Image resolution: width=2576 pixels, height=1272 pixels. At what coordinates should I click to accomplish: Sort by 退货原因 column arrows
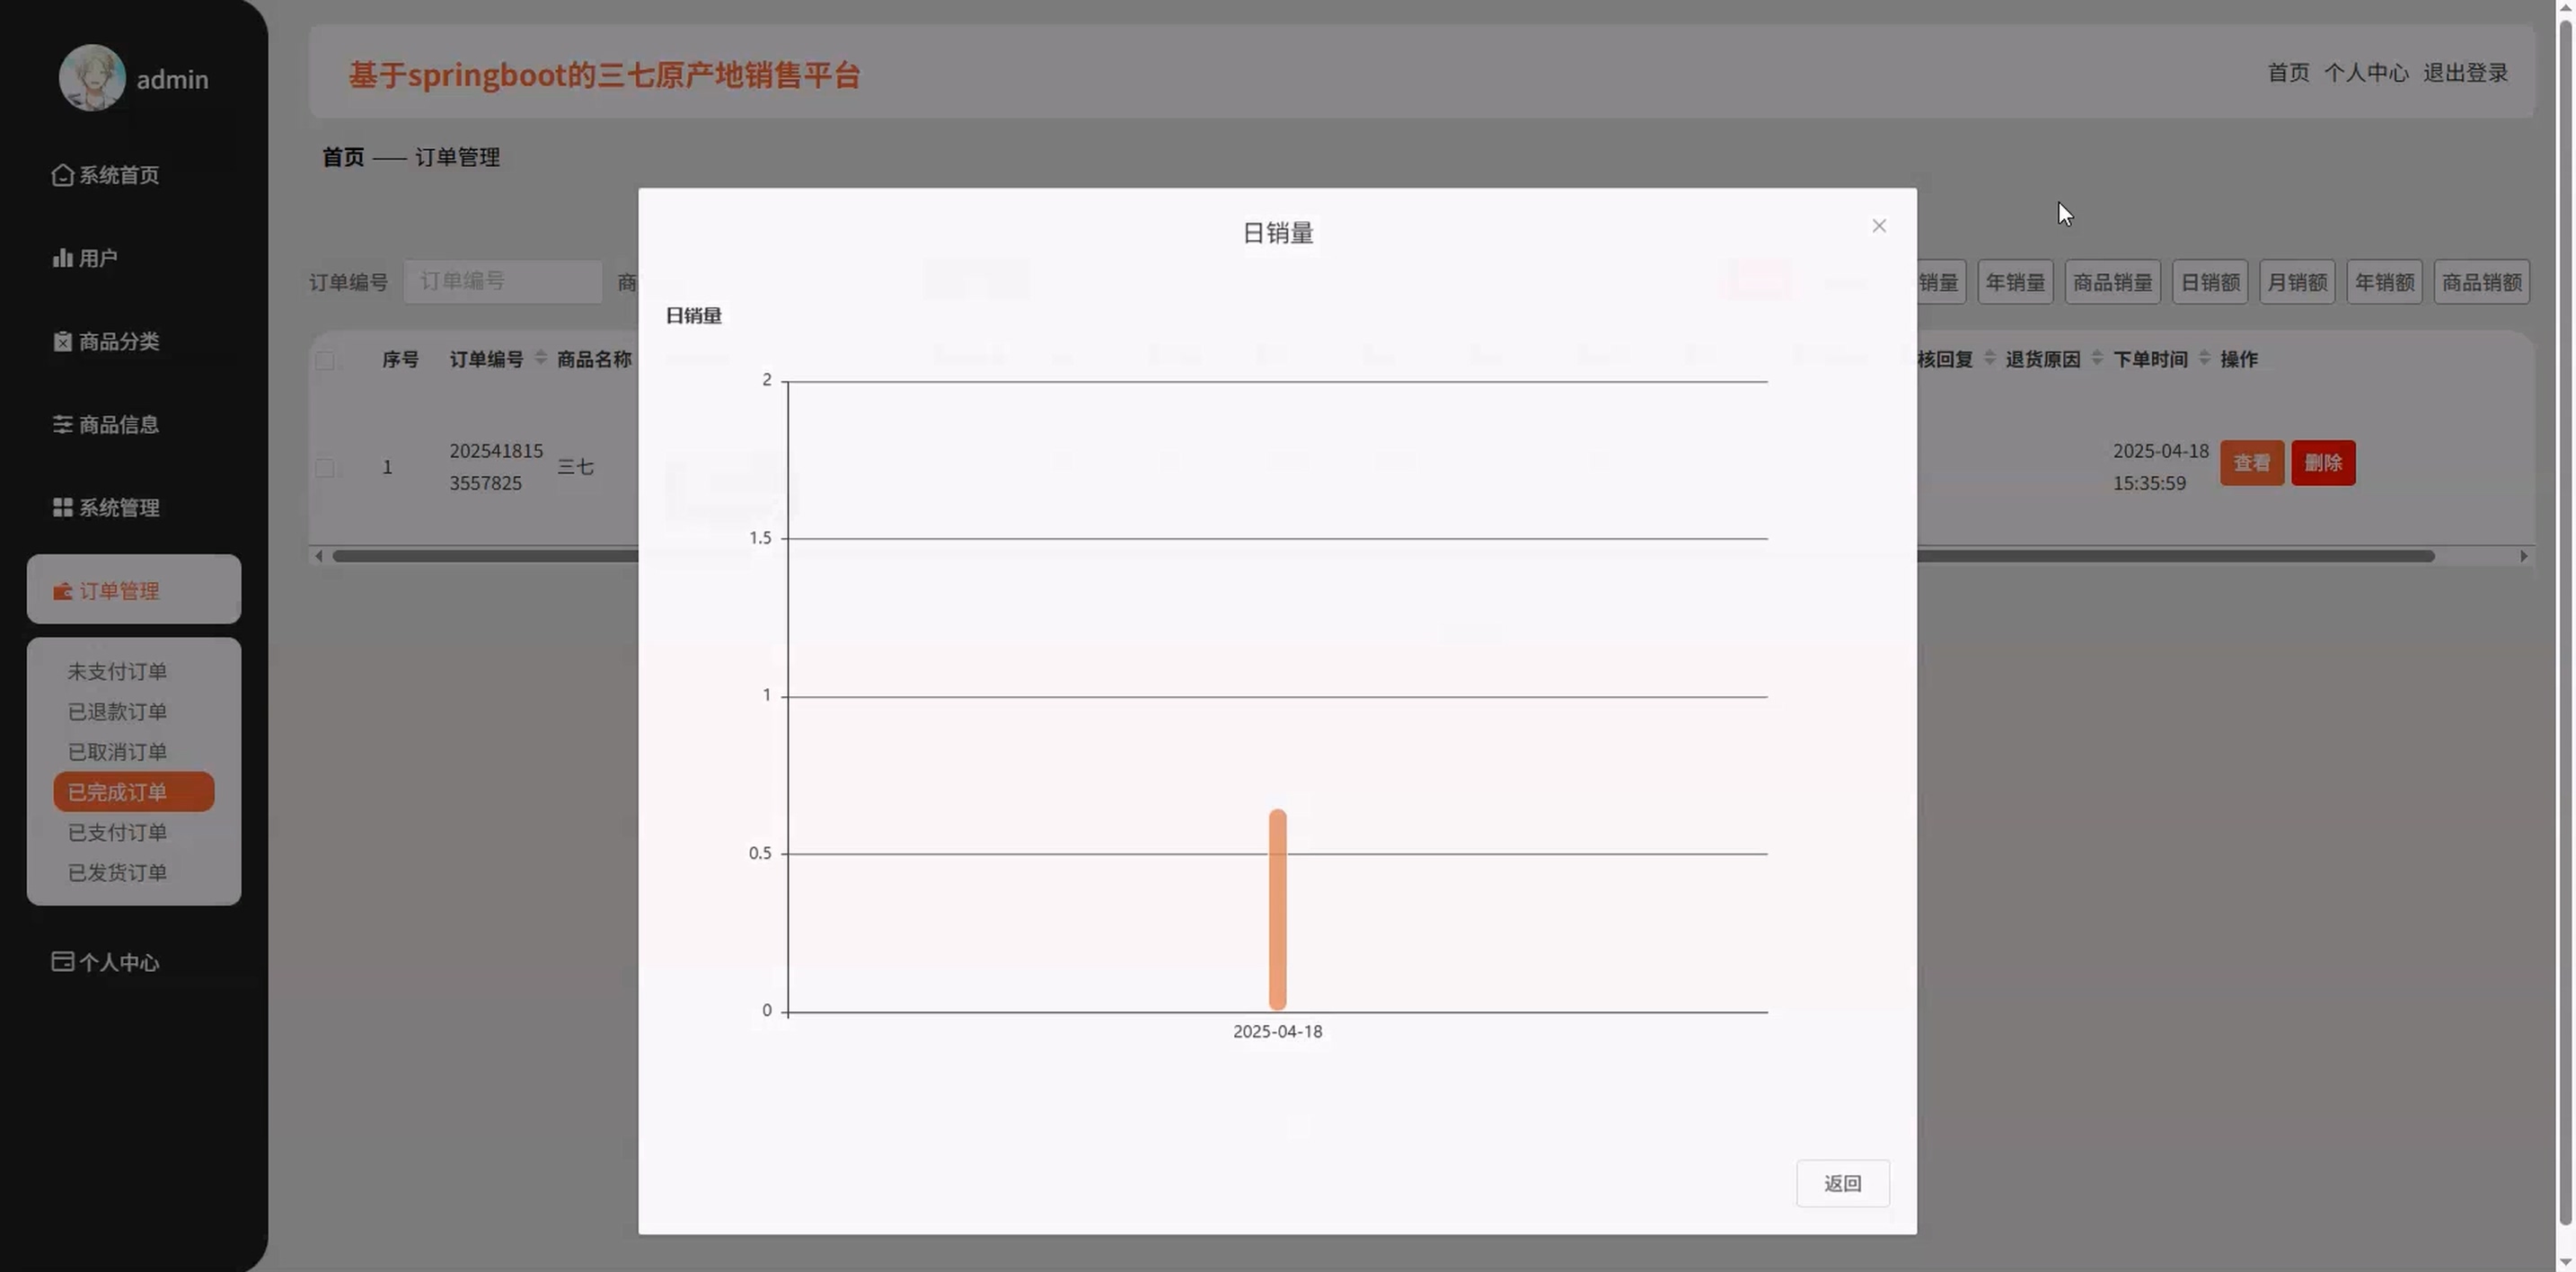tap(2097, 358)
